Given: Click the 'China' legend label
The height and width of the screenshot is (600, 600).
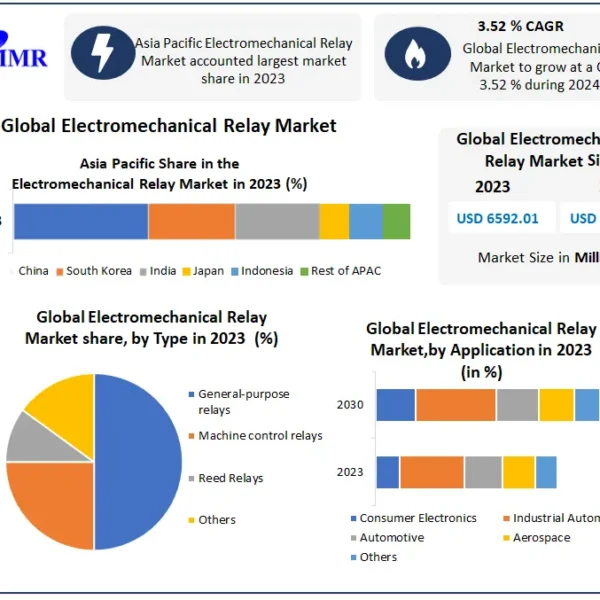Looking at the screenshot, I should coord(34,271).
